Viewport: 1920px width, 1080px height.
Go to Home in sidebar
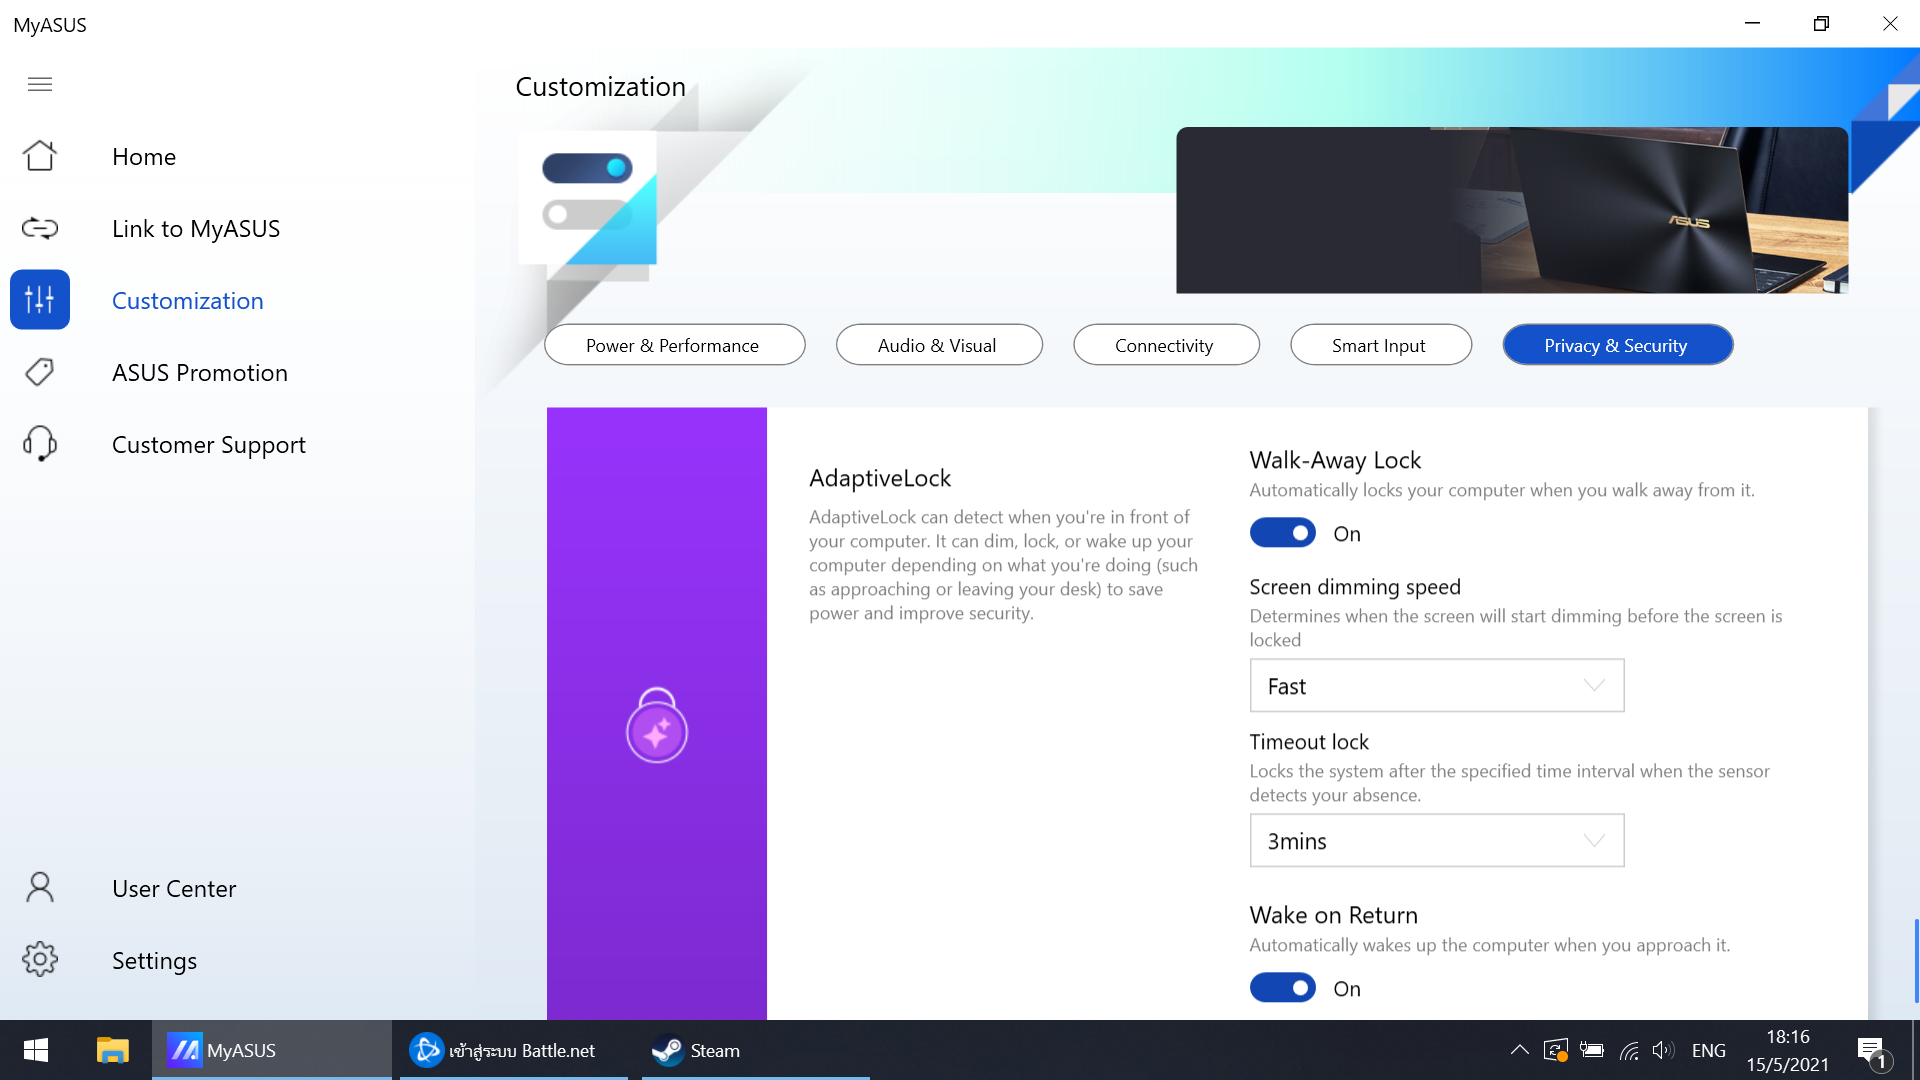pyautogui.click(x=144, y=157)
